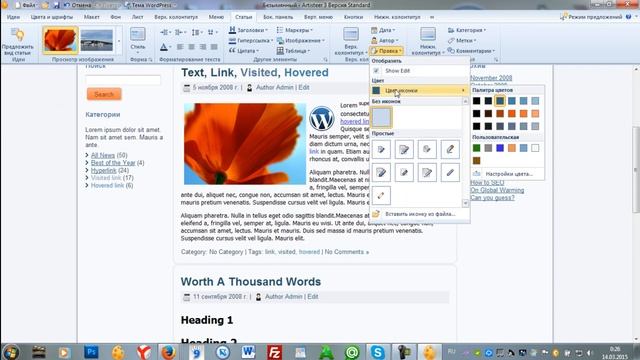640x360 pixels.
Task: Select the pencil icon ending the first row
Action: point(450,149)
